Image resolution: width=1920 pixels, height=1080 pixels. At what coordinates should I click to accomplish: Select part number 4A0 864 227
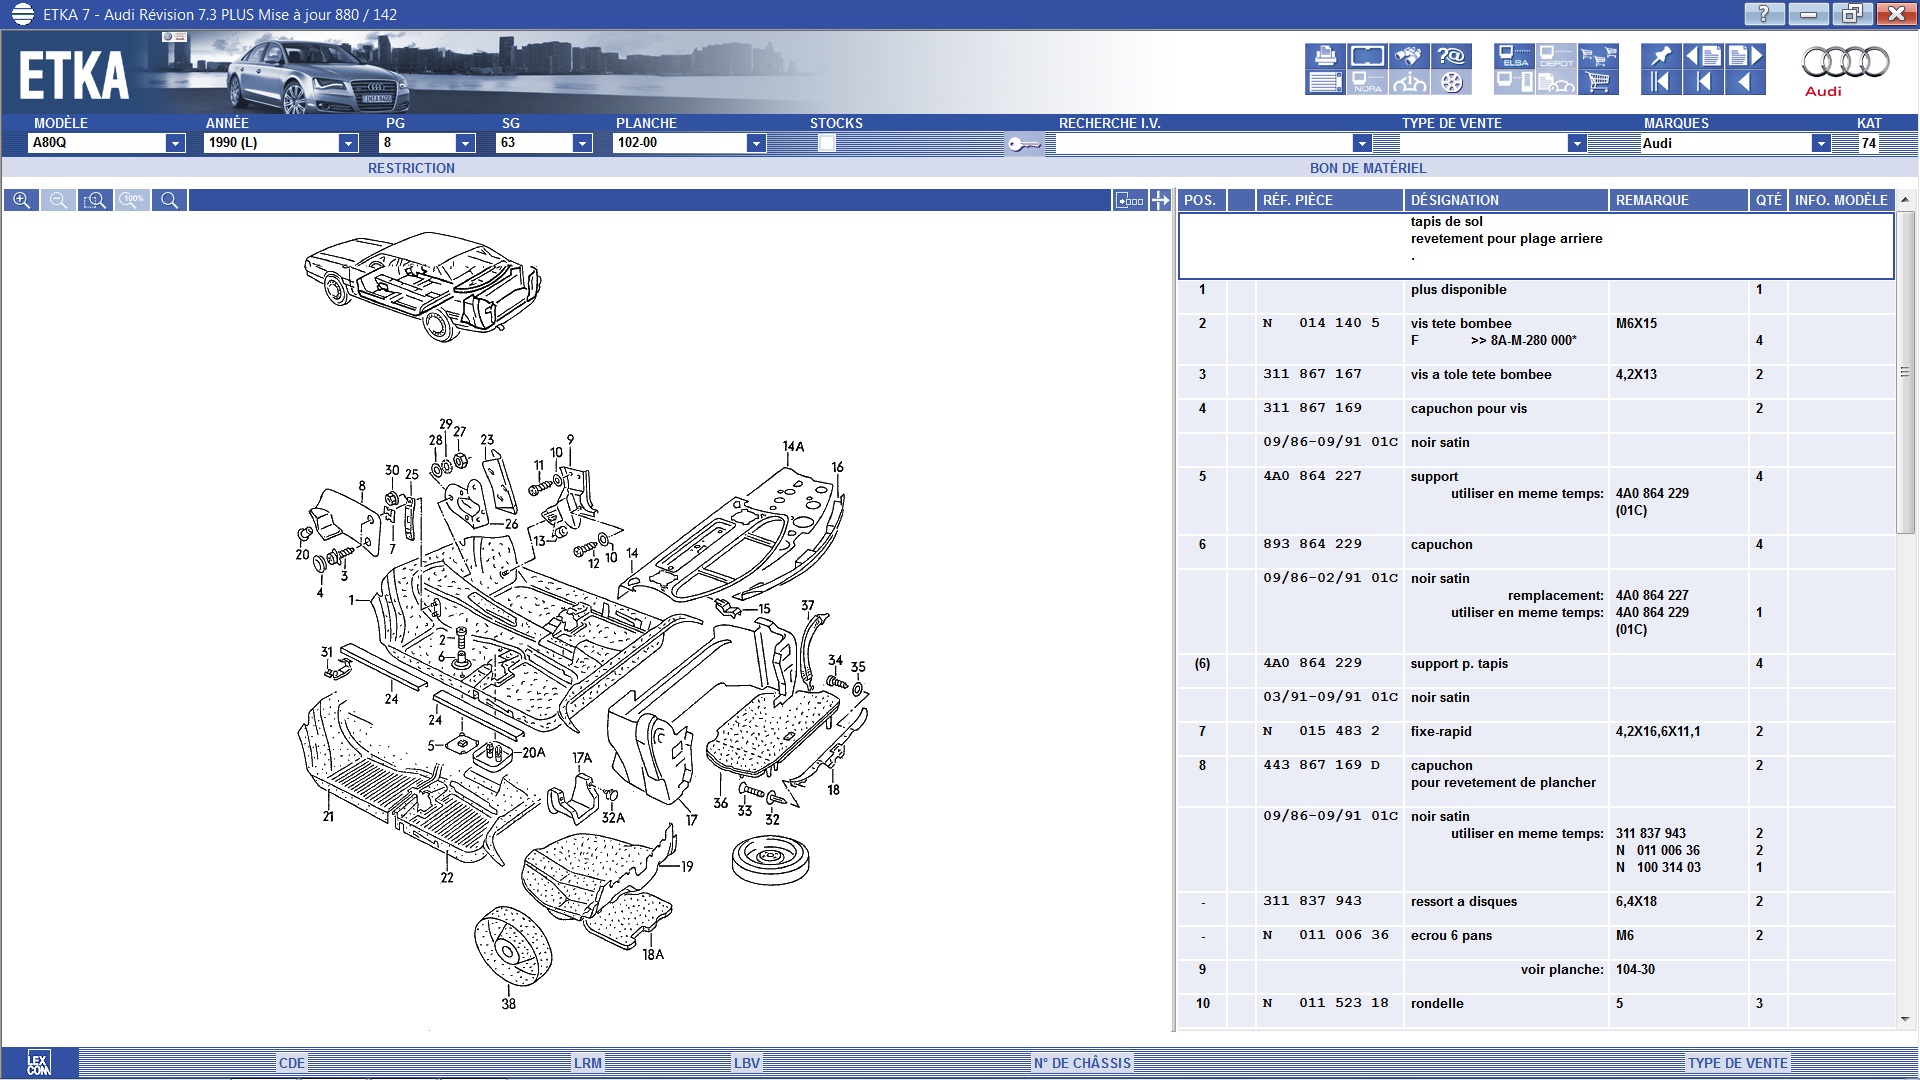(x=1312, y=476)
